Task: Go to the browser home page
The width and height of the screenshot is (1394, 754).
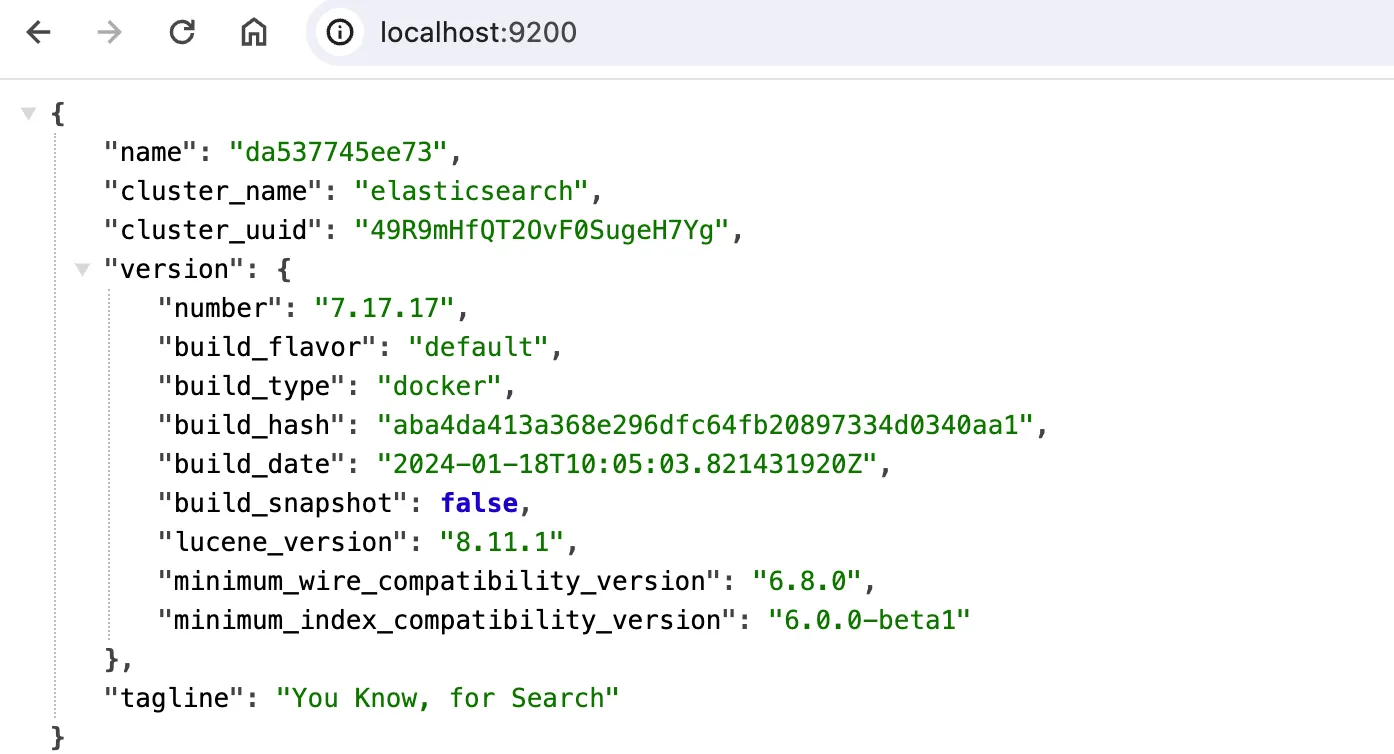Action: pyautogui.click(x=254, y=33)
